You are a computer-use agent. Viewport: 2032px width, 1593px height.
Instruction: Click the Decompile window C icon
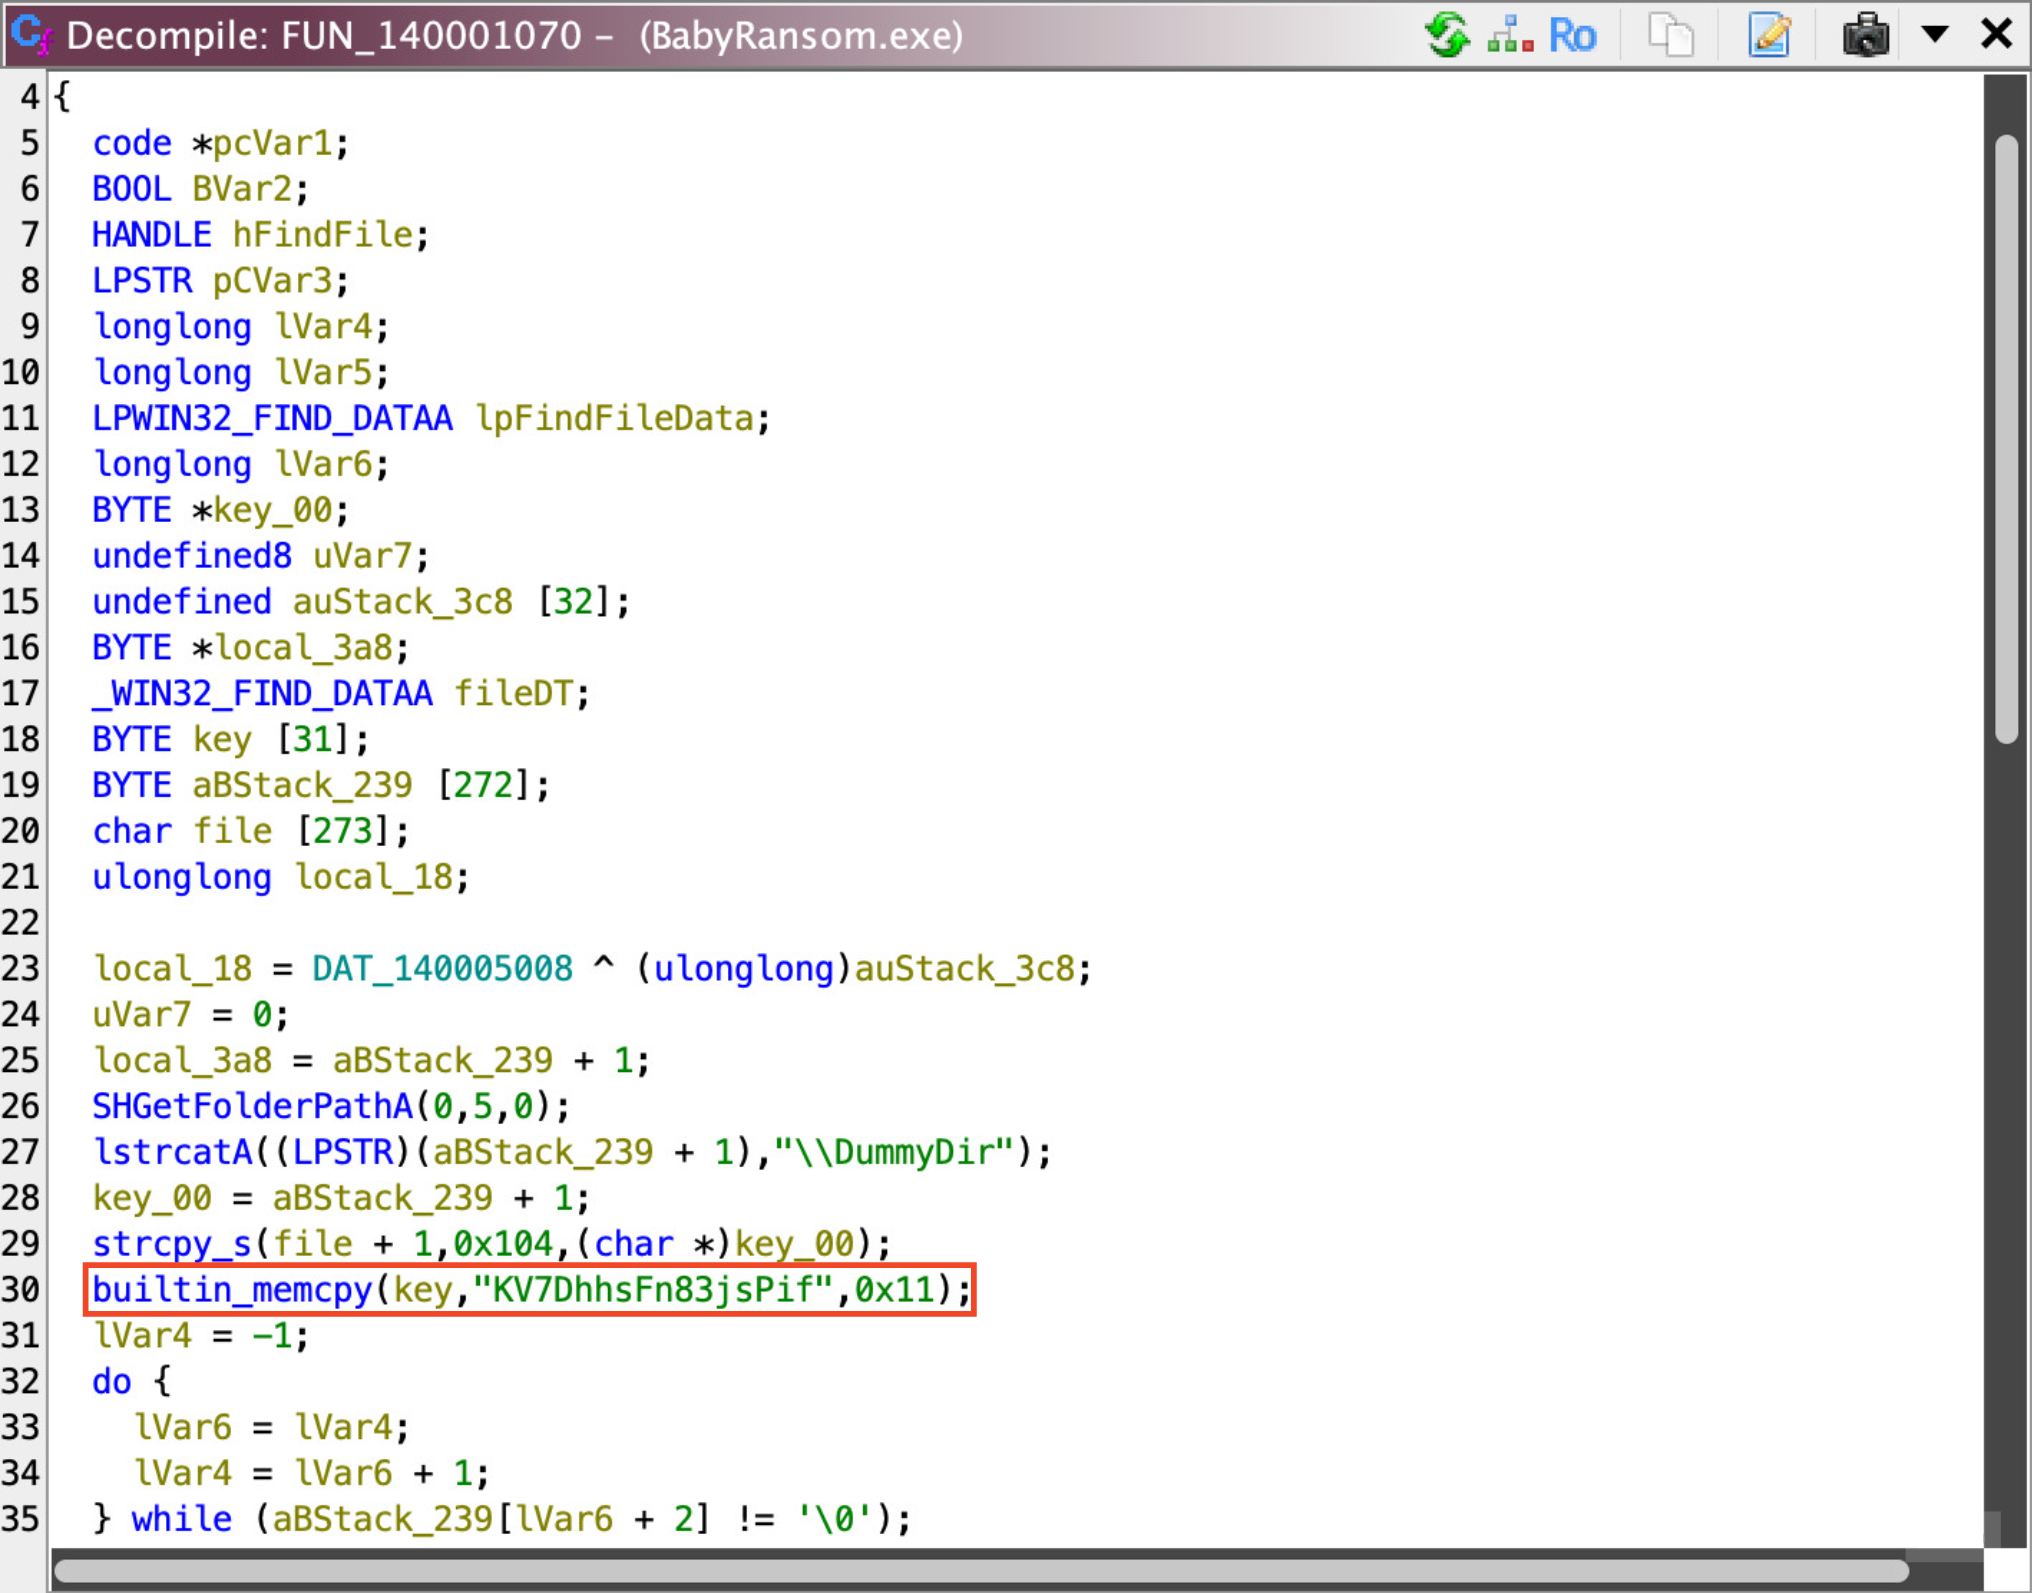click(30, 35)
